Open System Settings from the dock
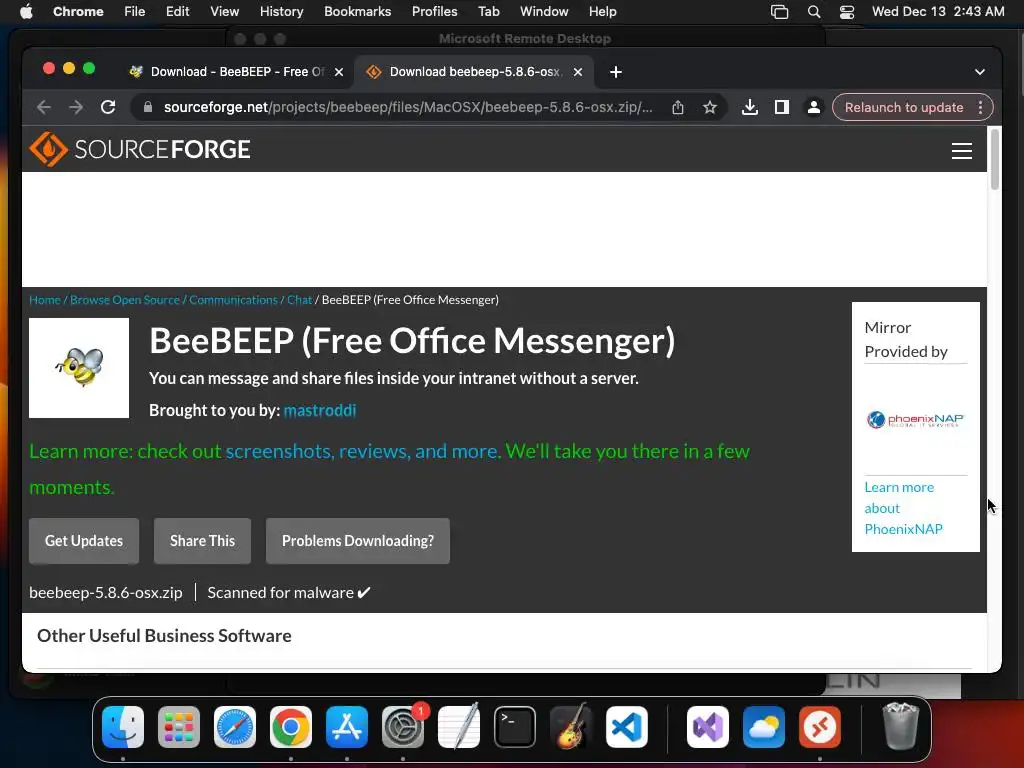Viewport: 1024px width, 768px height. pyautogui.click(x=403, y=727)
